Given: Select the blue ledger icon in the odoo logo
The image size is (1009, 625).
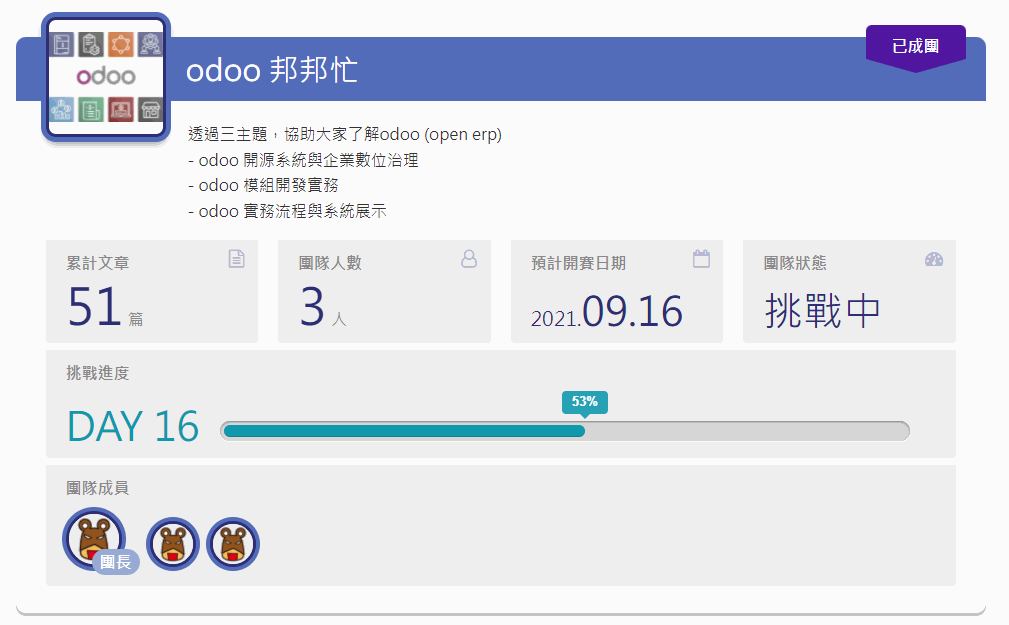Looking at the screenshot, I should [x=63, y=44].
